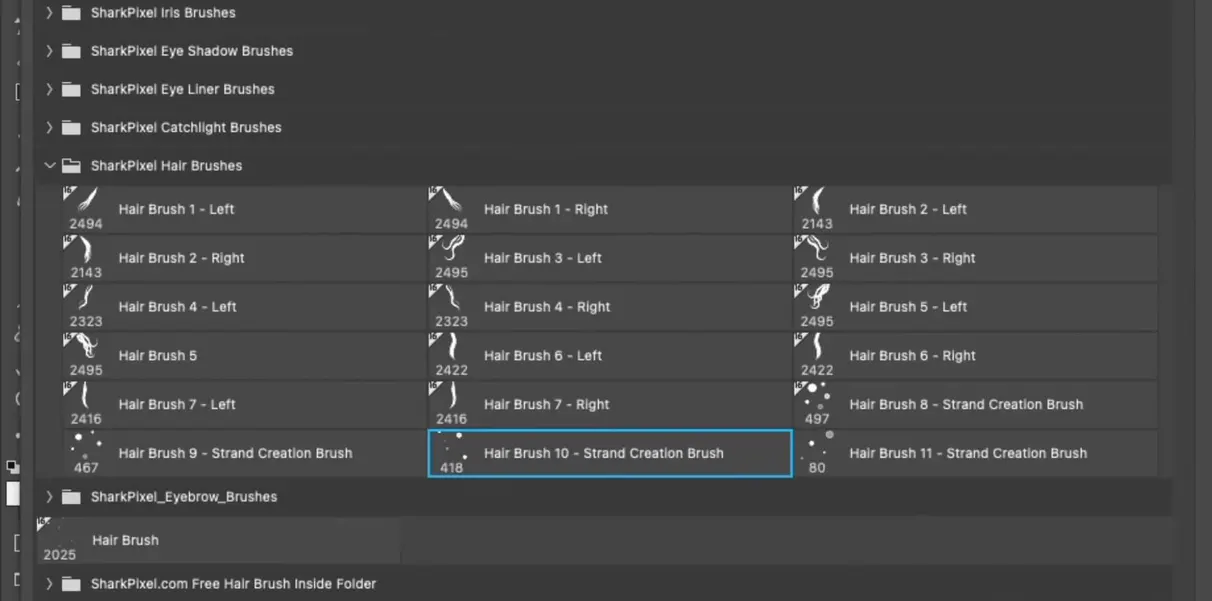Click the "Hair Brush 7 - Left" label
The image size is (1212, 601).
tap(177, 405)
